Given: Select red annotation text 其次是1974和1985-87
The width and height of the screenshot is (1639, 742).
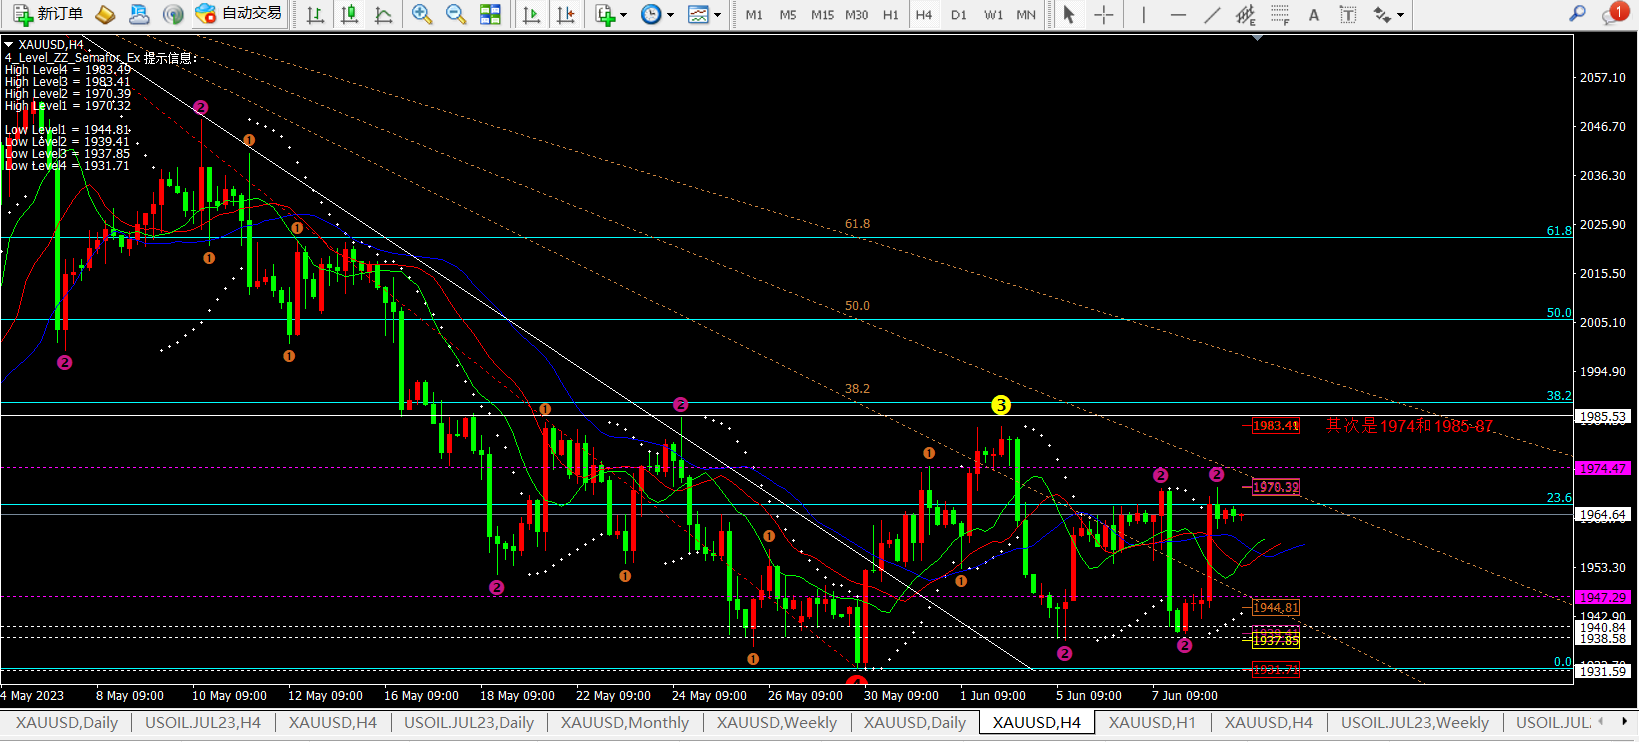Looking at the screenshot, I should click(1409, 426).
